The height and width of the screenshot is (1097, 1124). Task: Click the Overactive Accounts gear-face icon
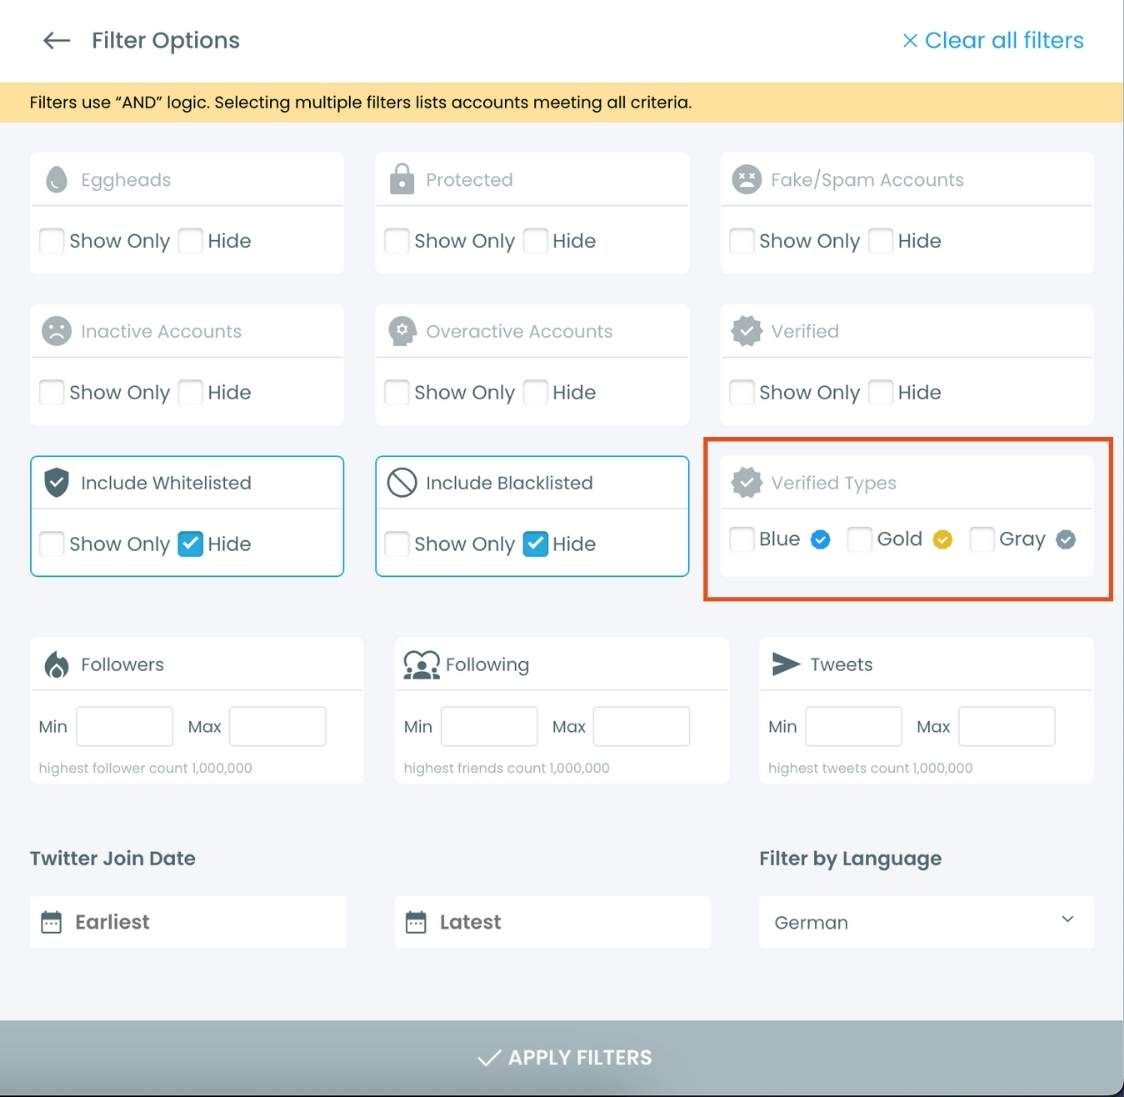click(x=401, y=331)
